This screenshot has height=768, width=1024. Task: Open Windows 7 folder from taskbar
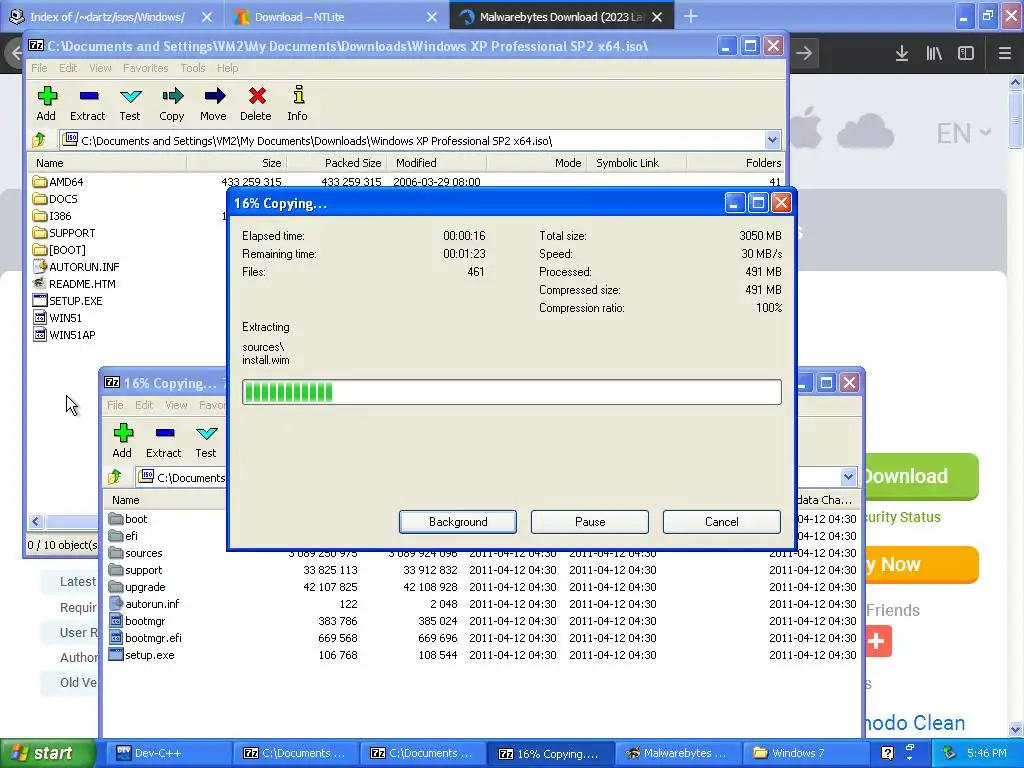[806, 753]
